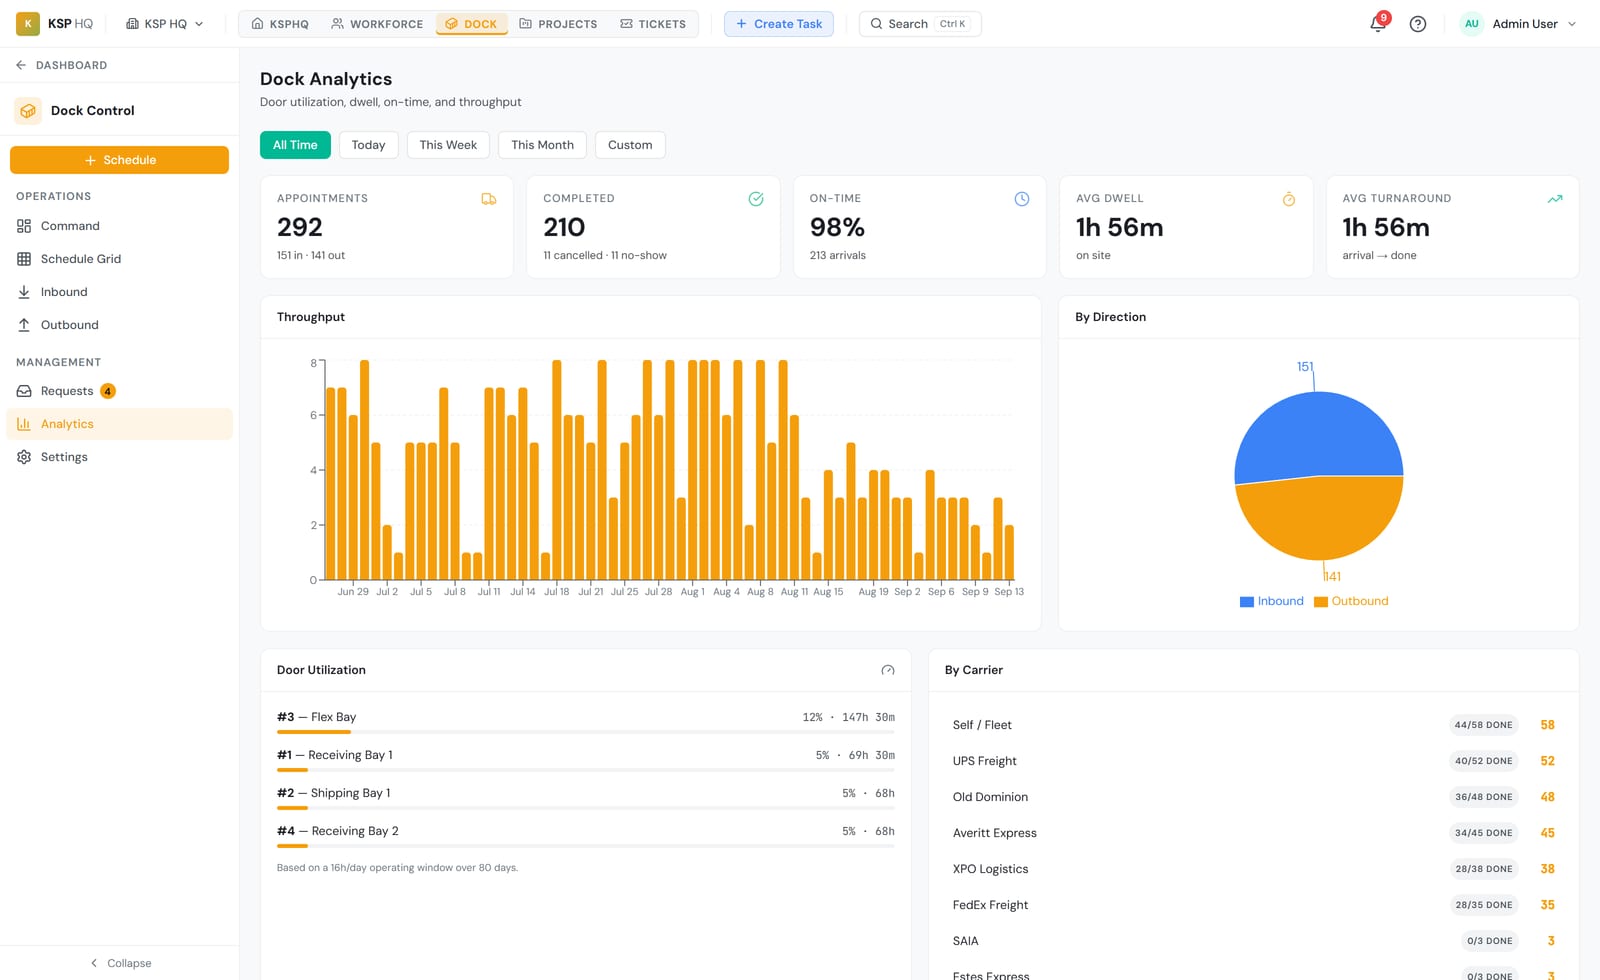Open the Dock tab in top navigation
Screen dimensions: 1600x980
[x=471, y=24]
